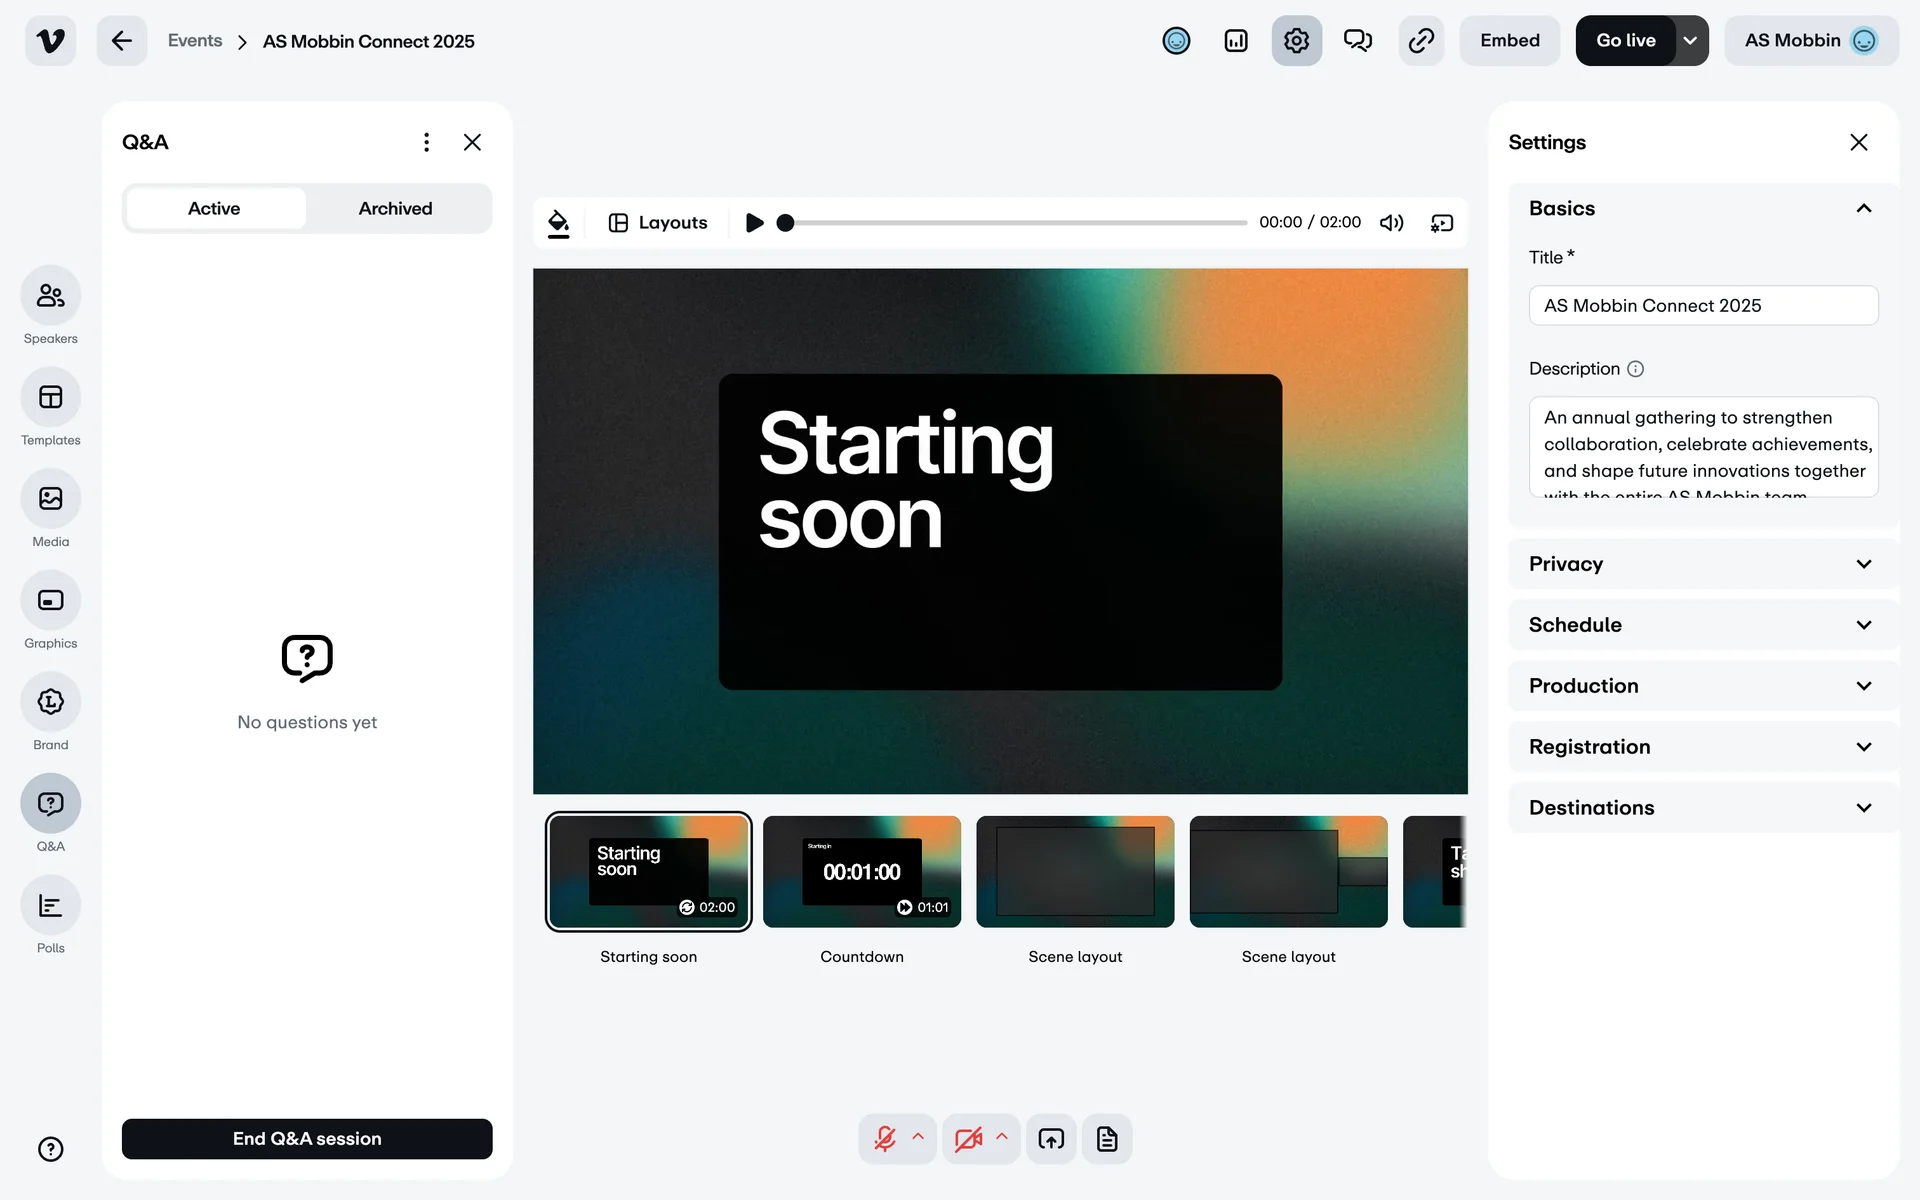1920x1200 pixels.
Task: Open the Speakers panel
Action: click(50, 296)
